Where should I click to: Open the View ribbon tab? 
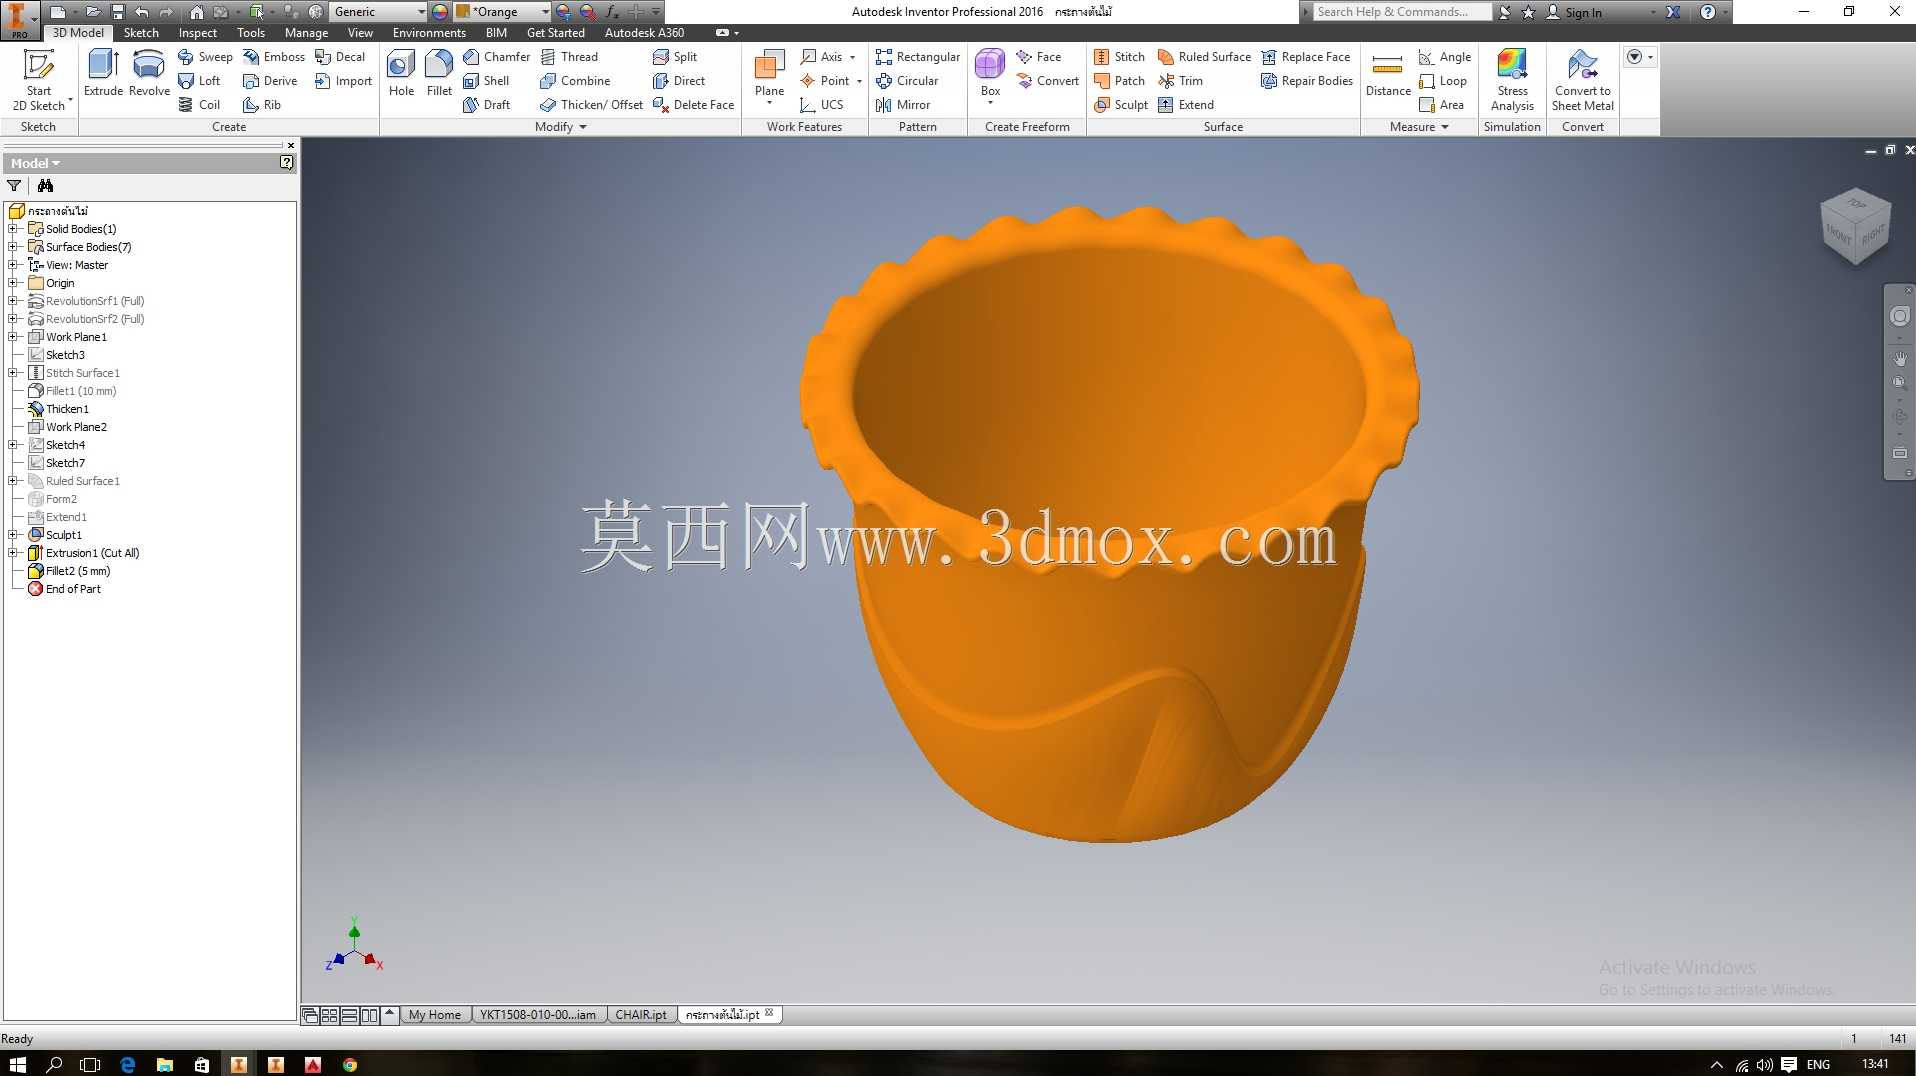click(360, 33)
